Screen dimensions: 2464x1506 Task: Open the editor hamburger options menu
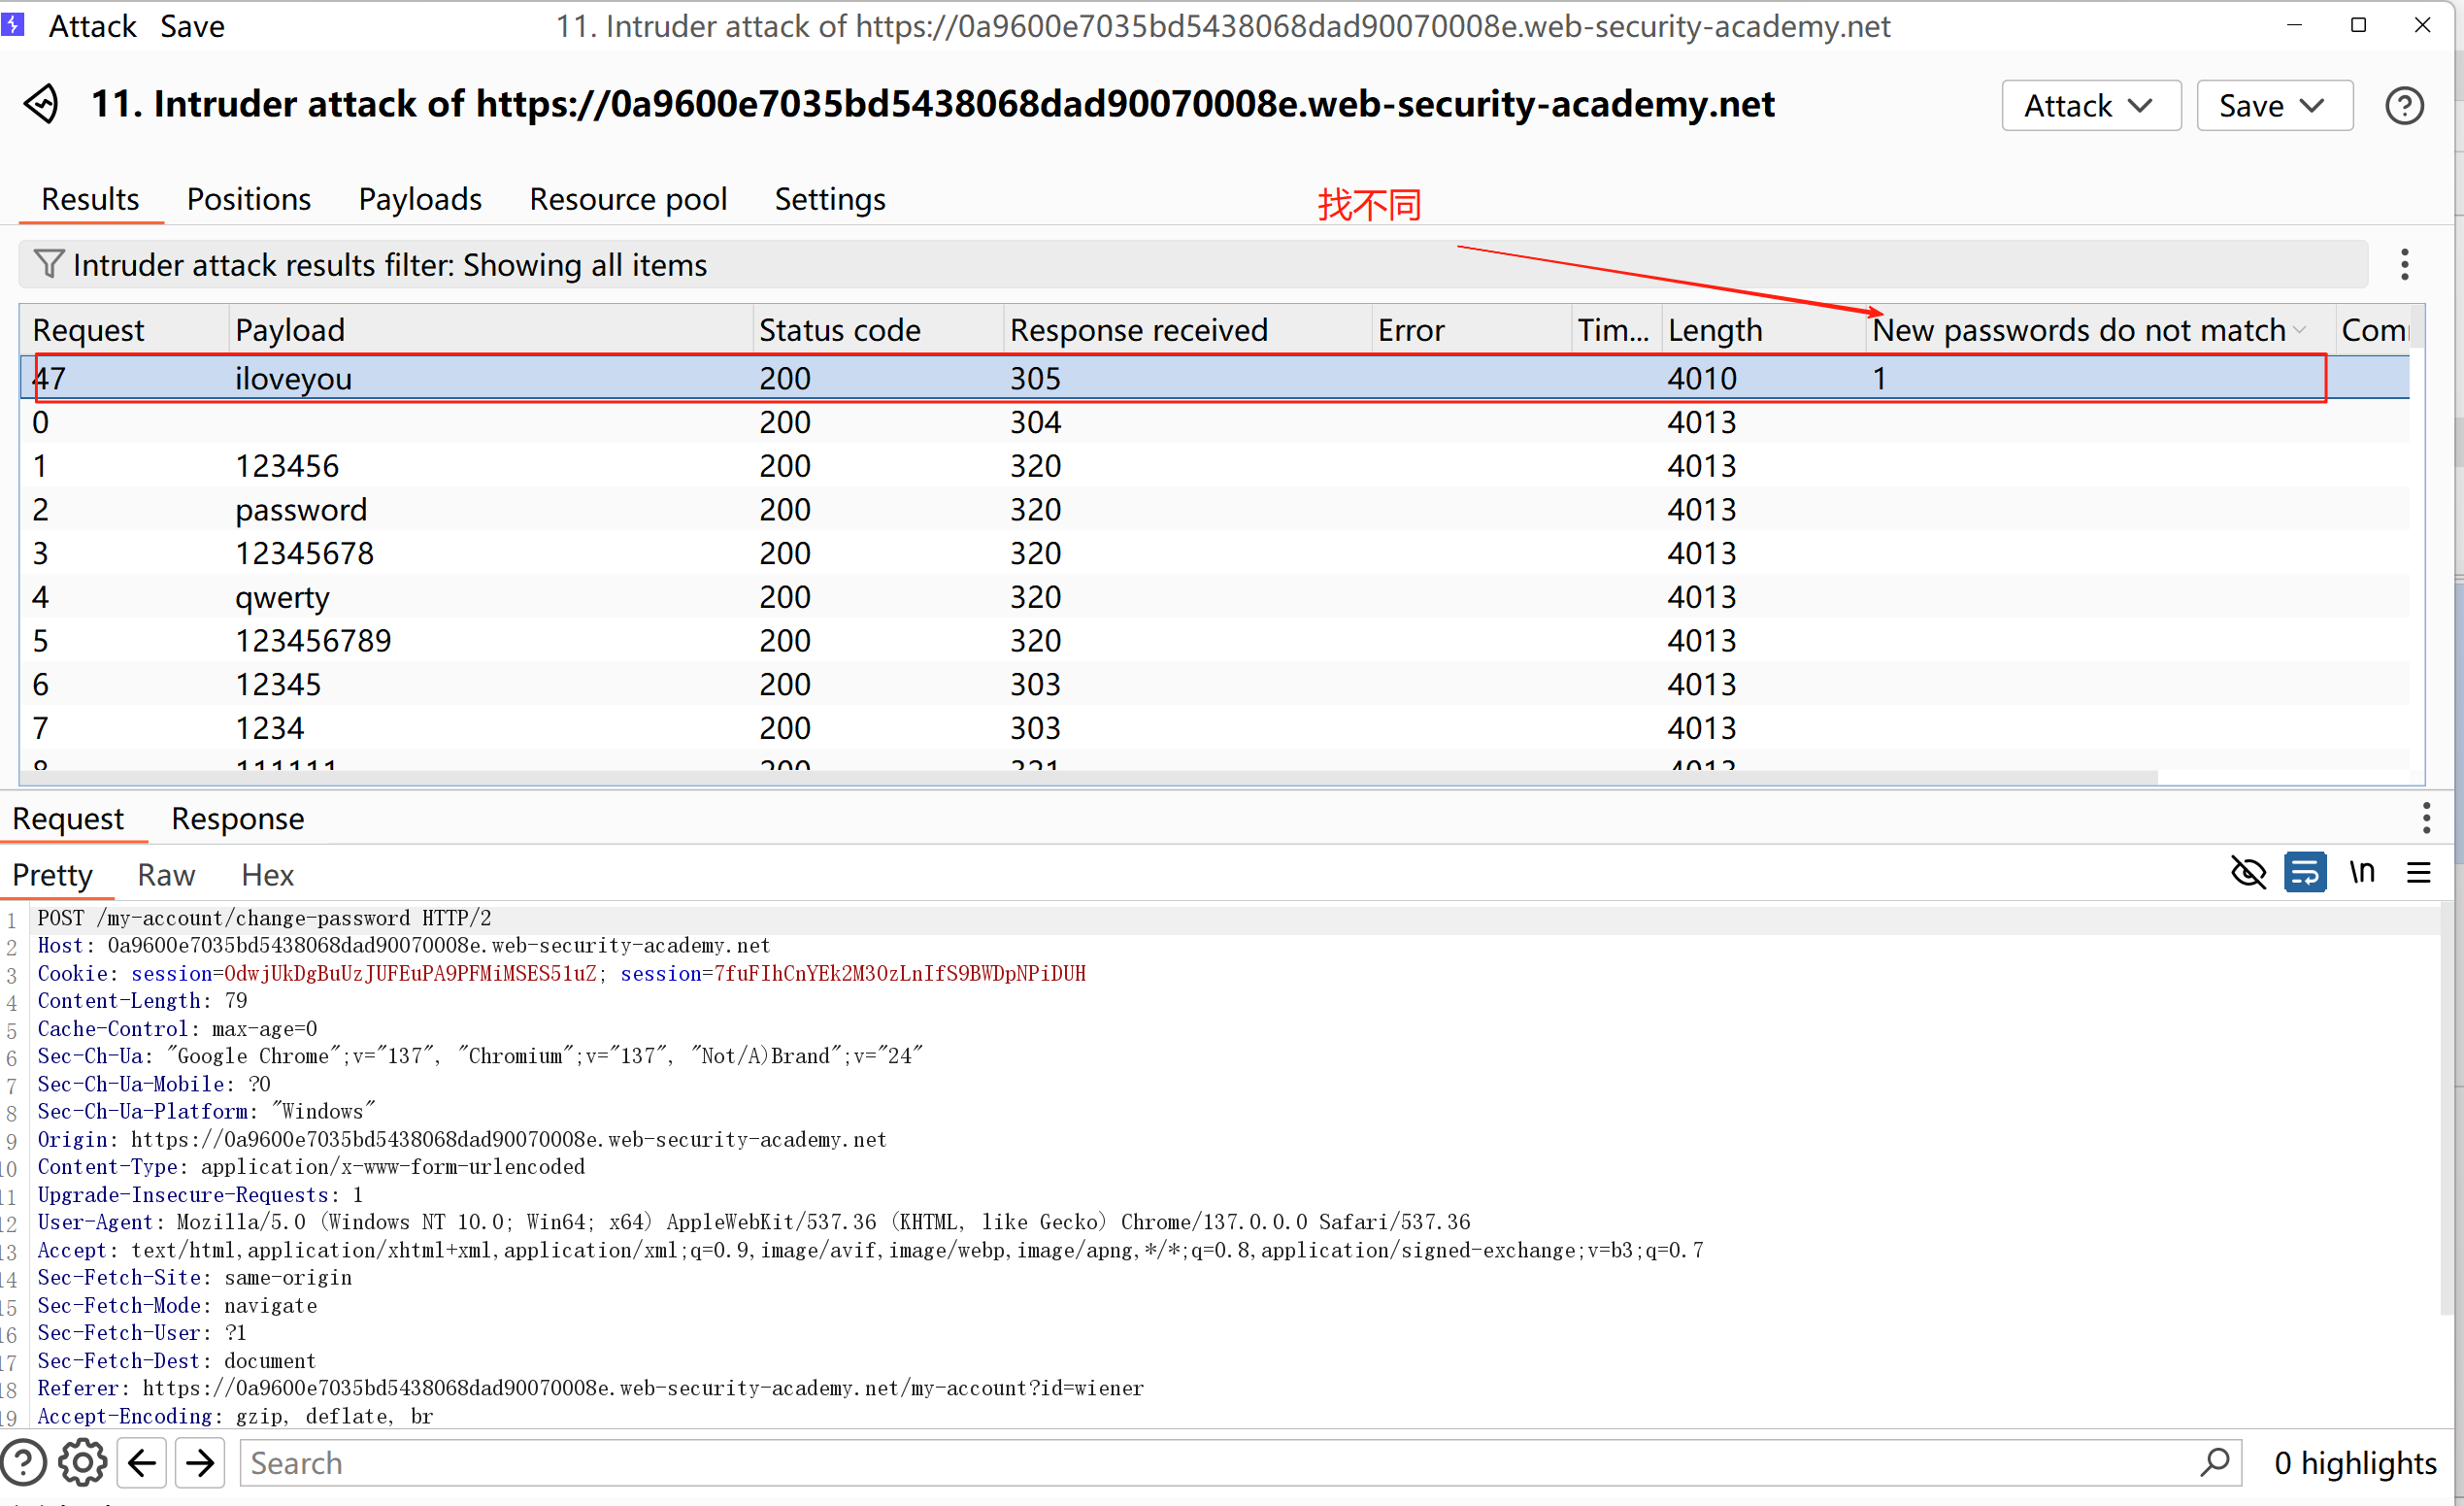pyautogui.click(x=2418, y=873)
